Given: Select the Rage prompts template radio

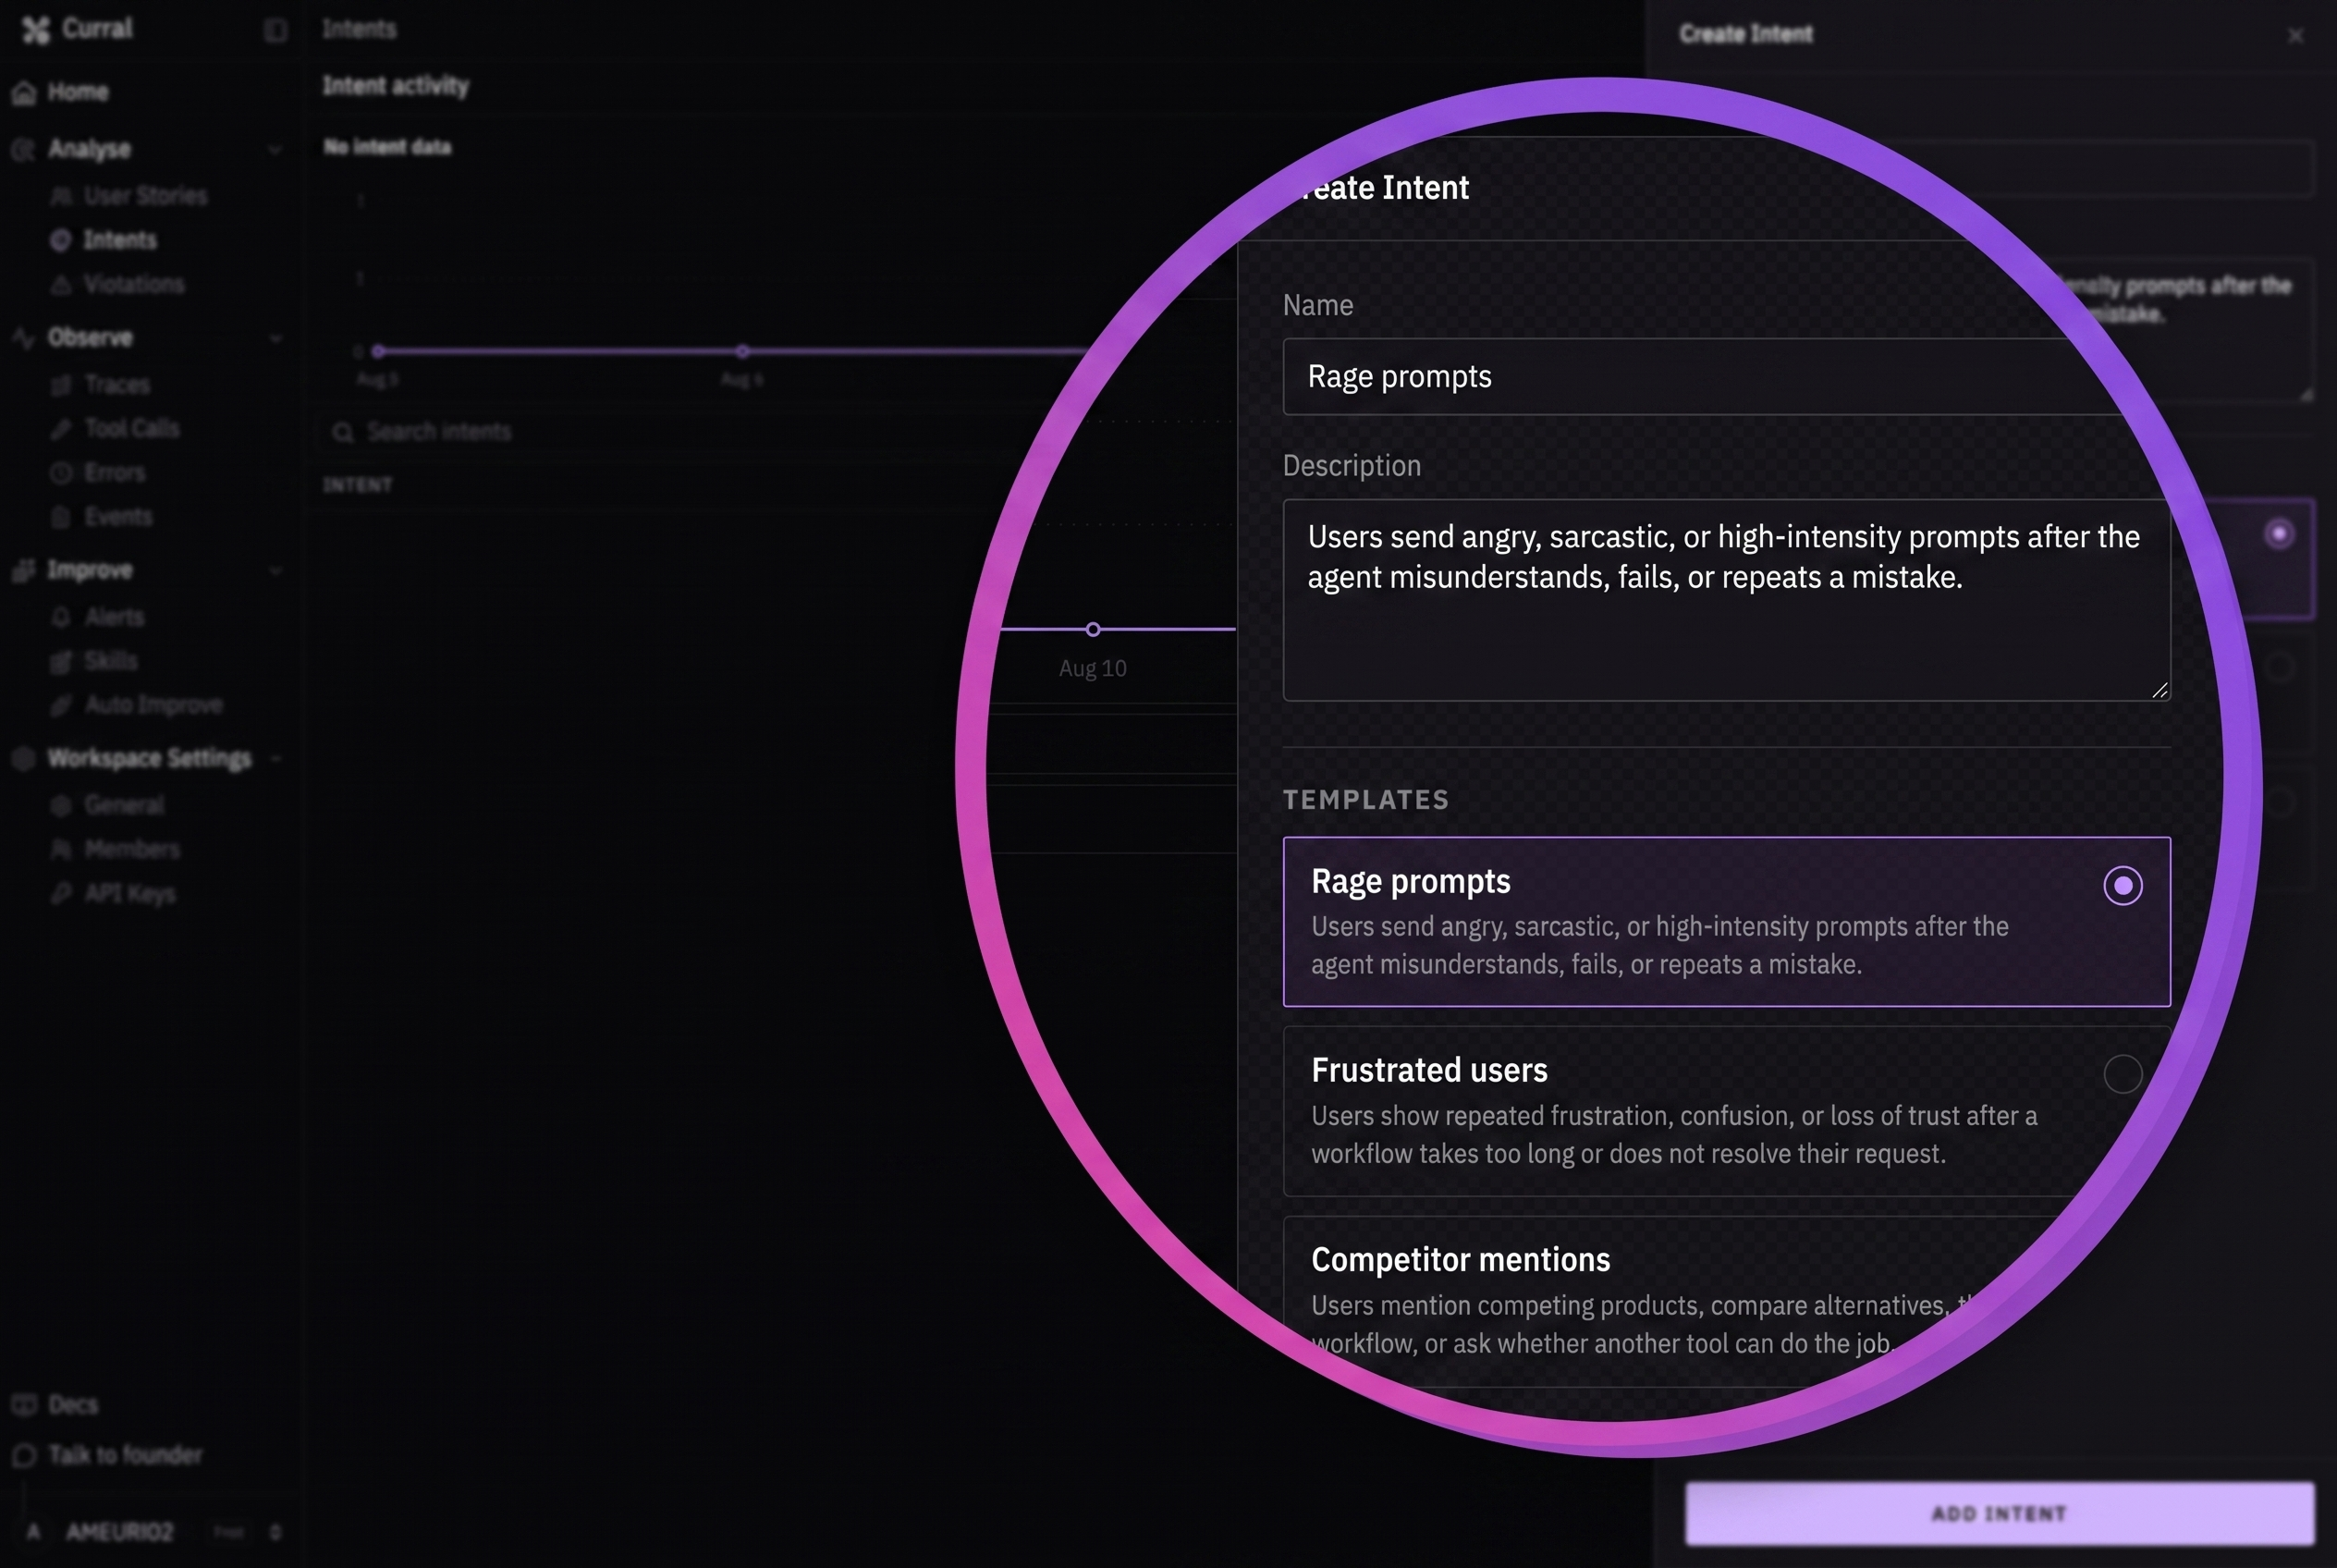Looking at the screenshot, I should coord(2122,885).
